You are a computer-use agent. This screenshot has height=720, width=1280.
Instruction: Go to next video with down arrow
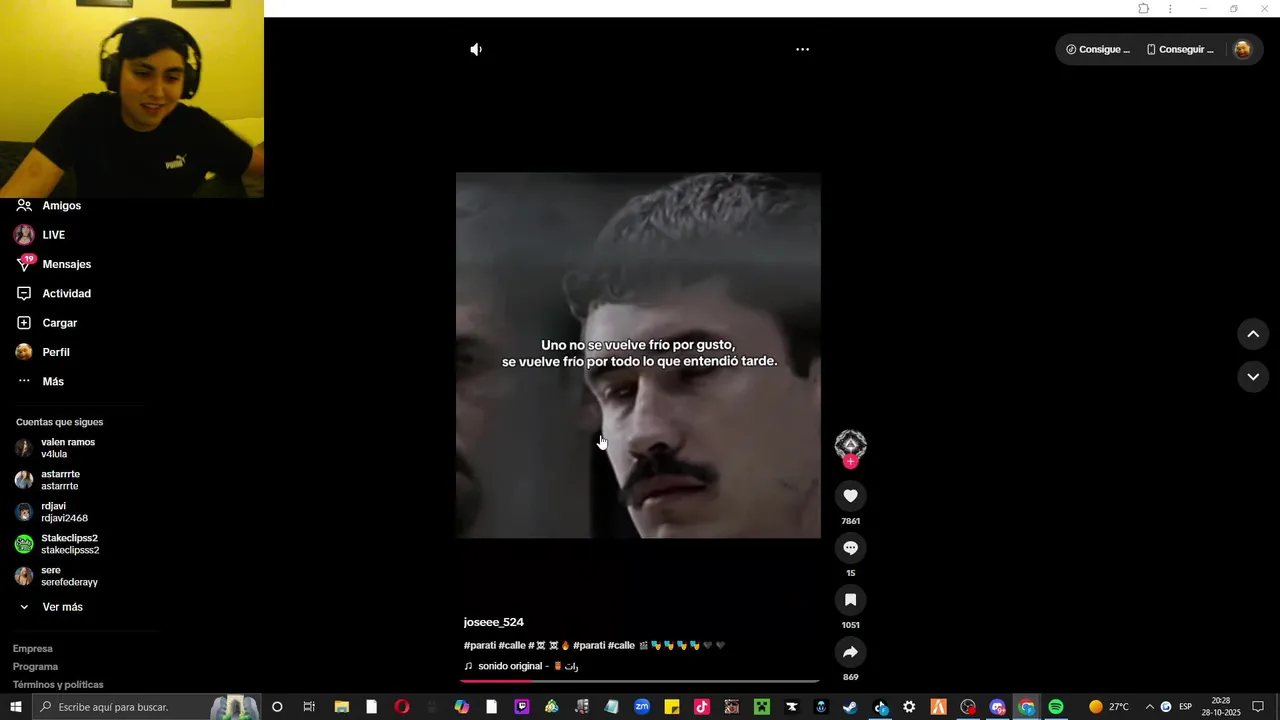point(1253,377)
